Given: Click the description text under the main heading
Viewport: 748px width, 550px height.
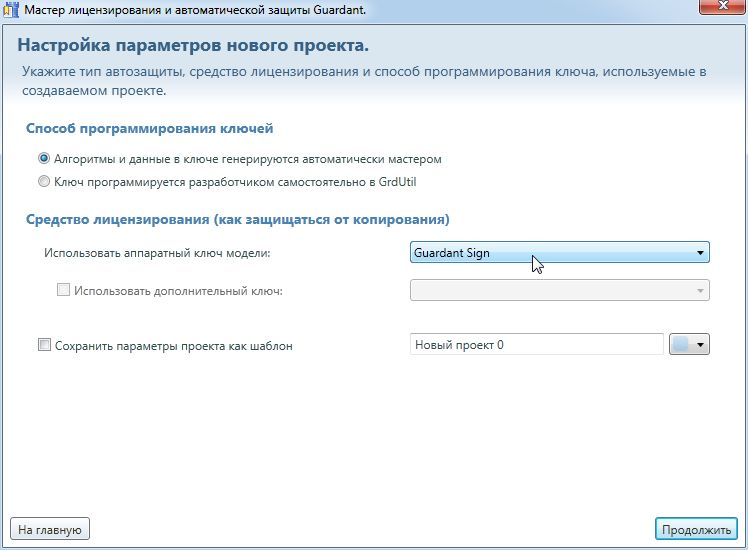Looking at the screenshot, I should pos(364,80).
